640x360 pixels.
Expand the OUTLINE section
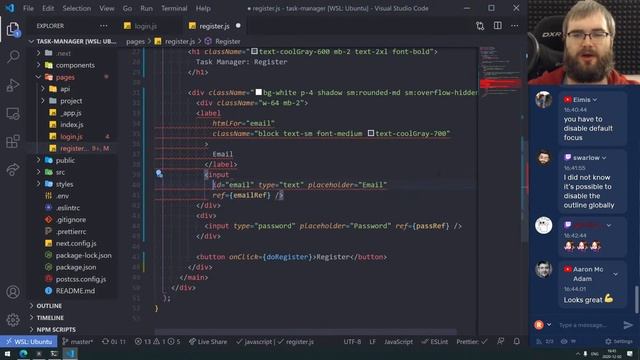pos(49,306)
